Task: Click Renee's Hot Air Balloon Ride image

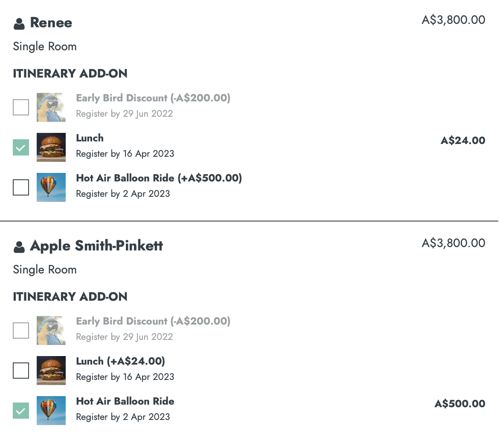Action: pos(51,187)
